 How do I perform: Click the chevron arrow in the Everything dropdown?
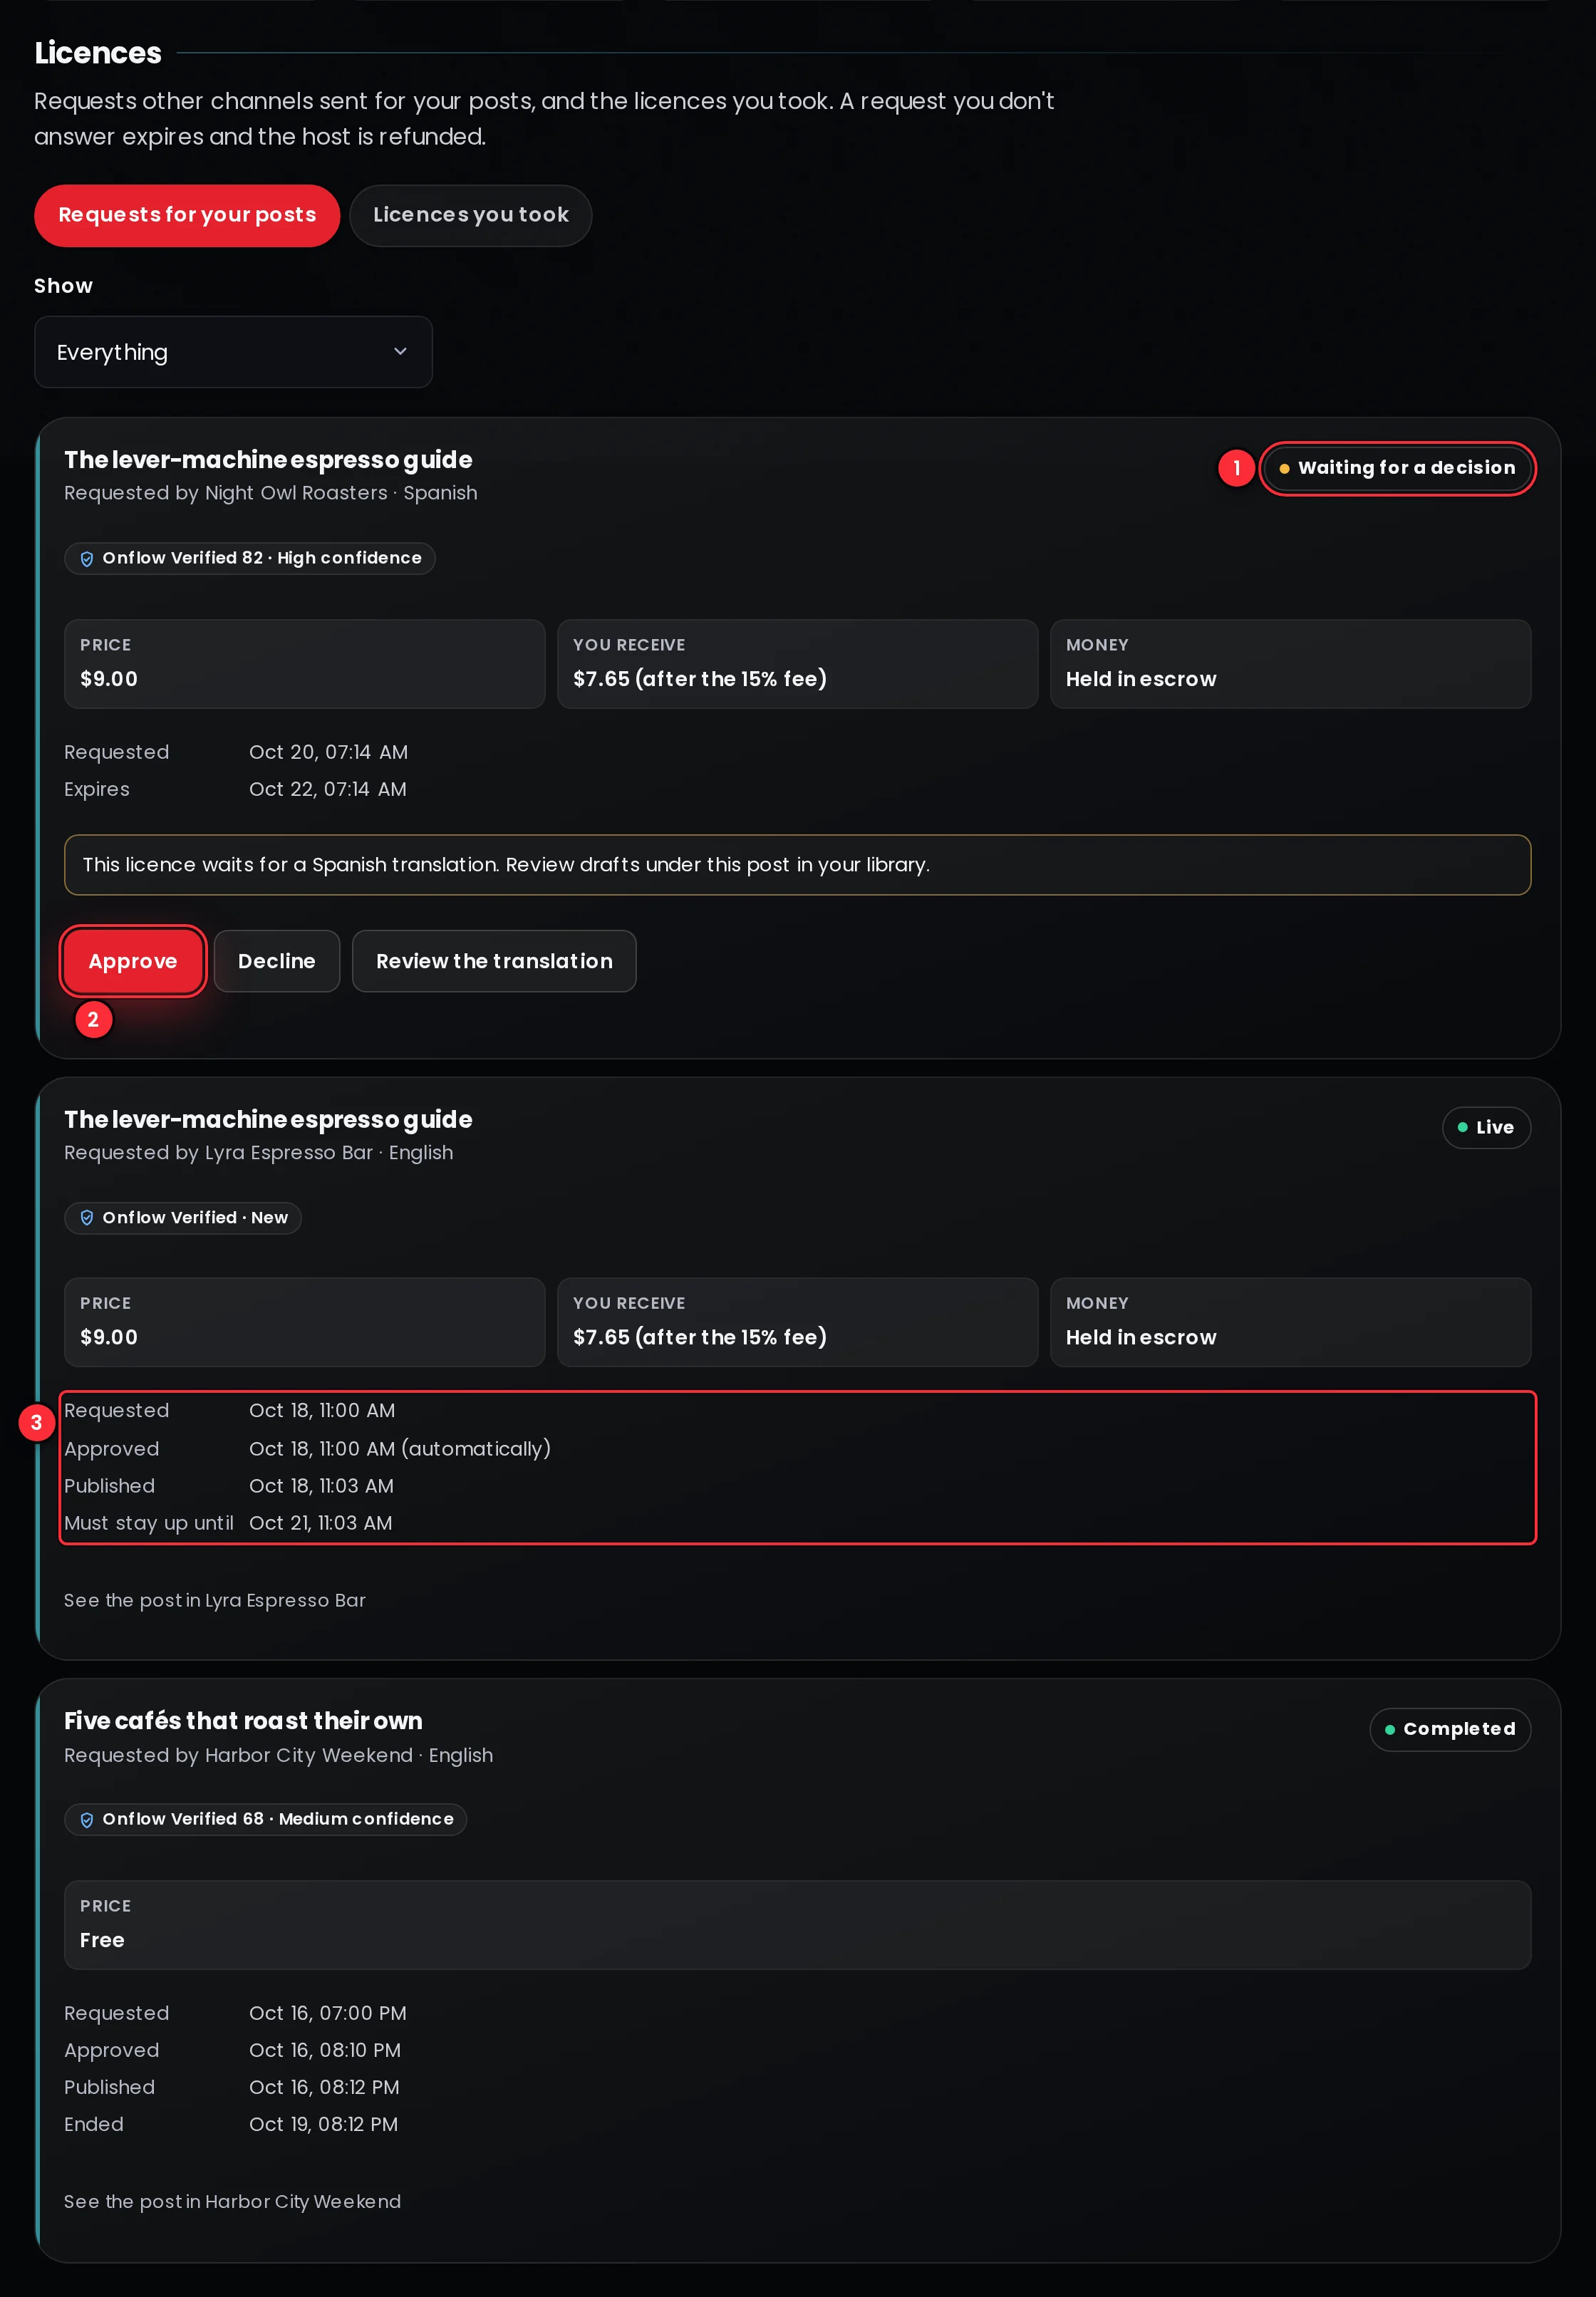pyautogui.click(x=400, y=352)
